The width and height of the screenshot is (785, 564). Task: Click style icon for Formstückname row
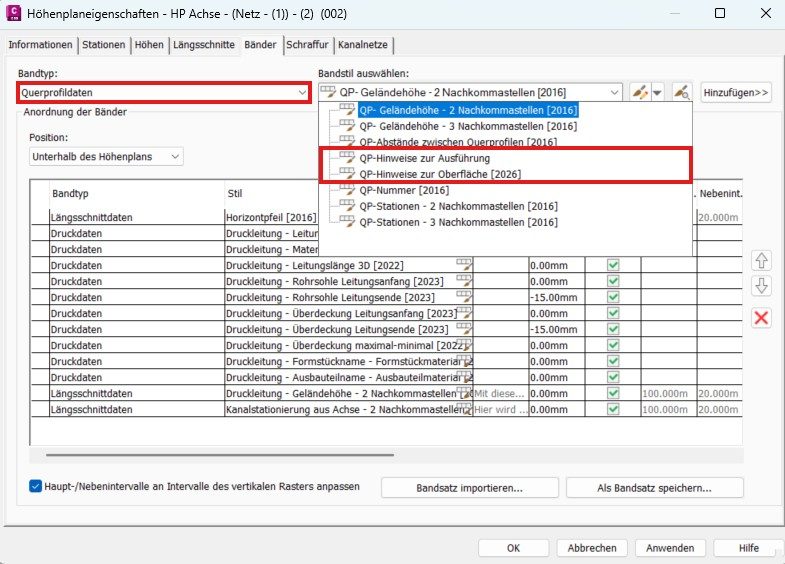(464, 360)
